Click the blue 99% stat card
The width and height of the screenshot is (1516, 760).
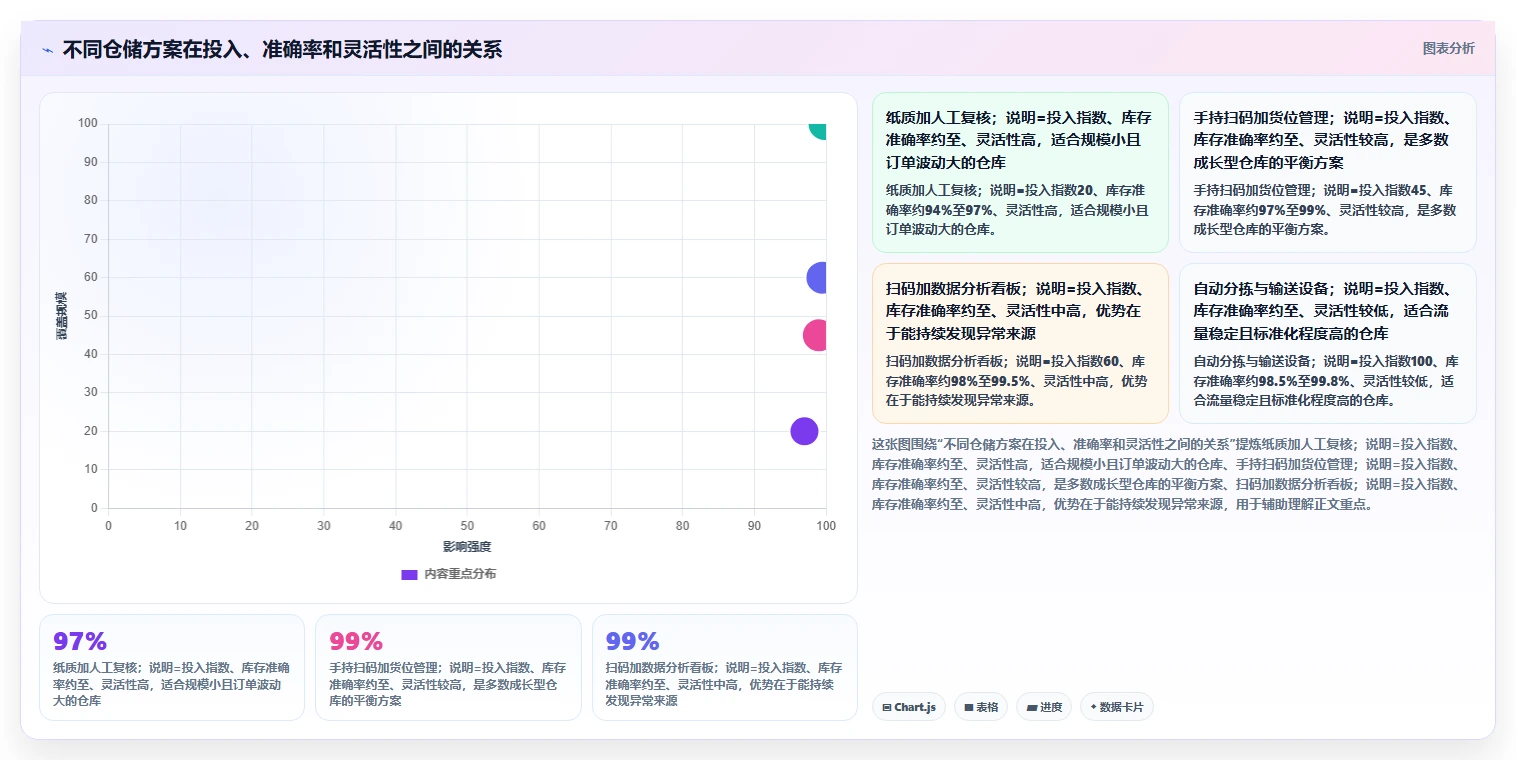point(724,667)
